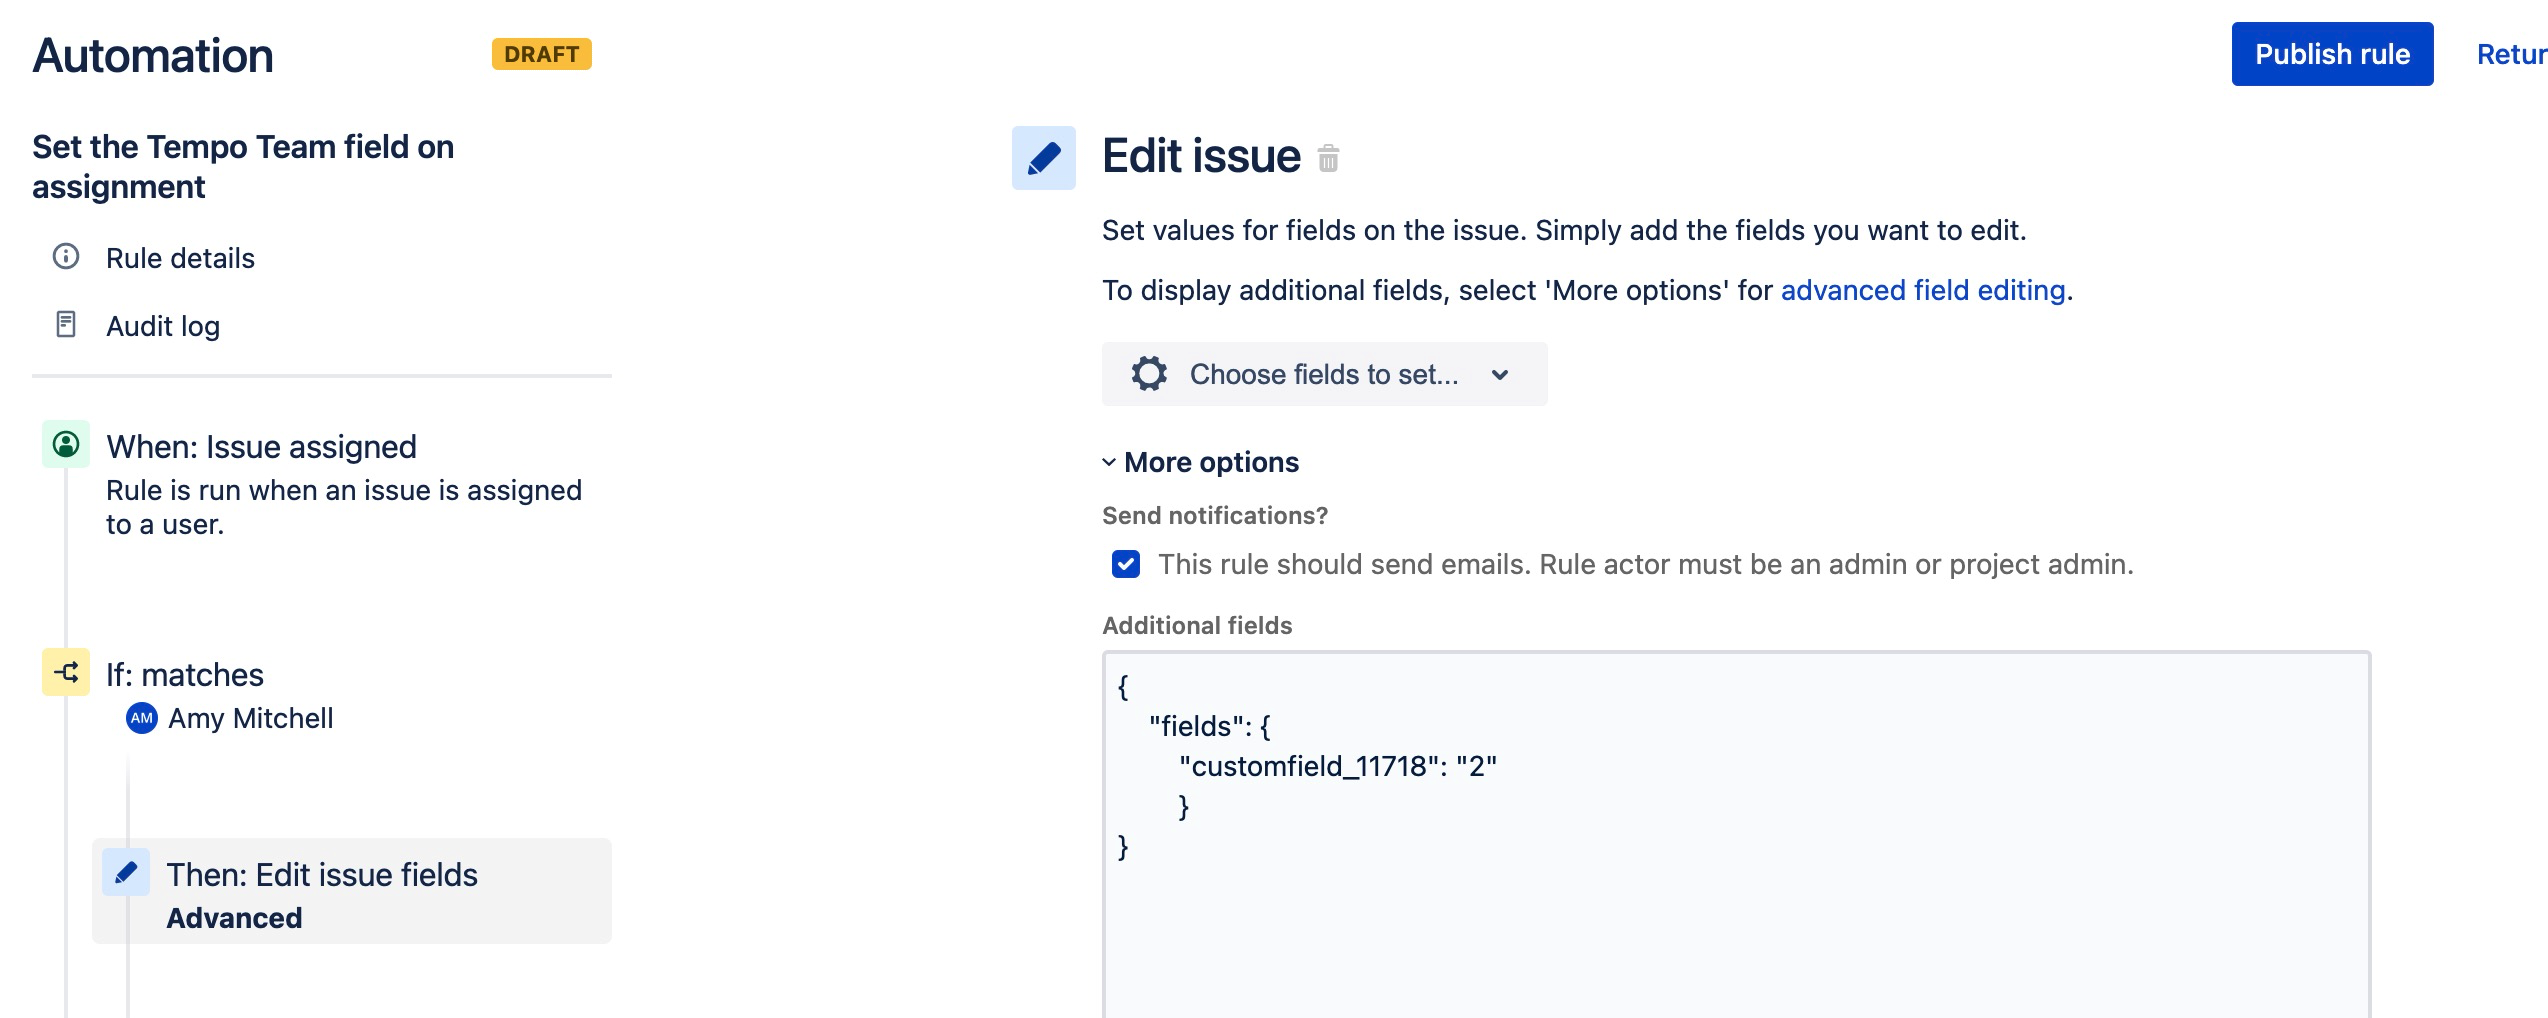Click the green Issue assigned trigger icon
This screenshot has height=1018, width=2548.
[x=66, y=444]
